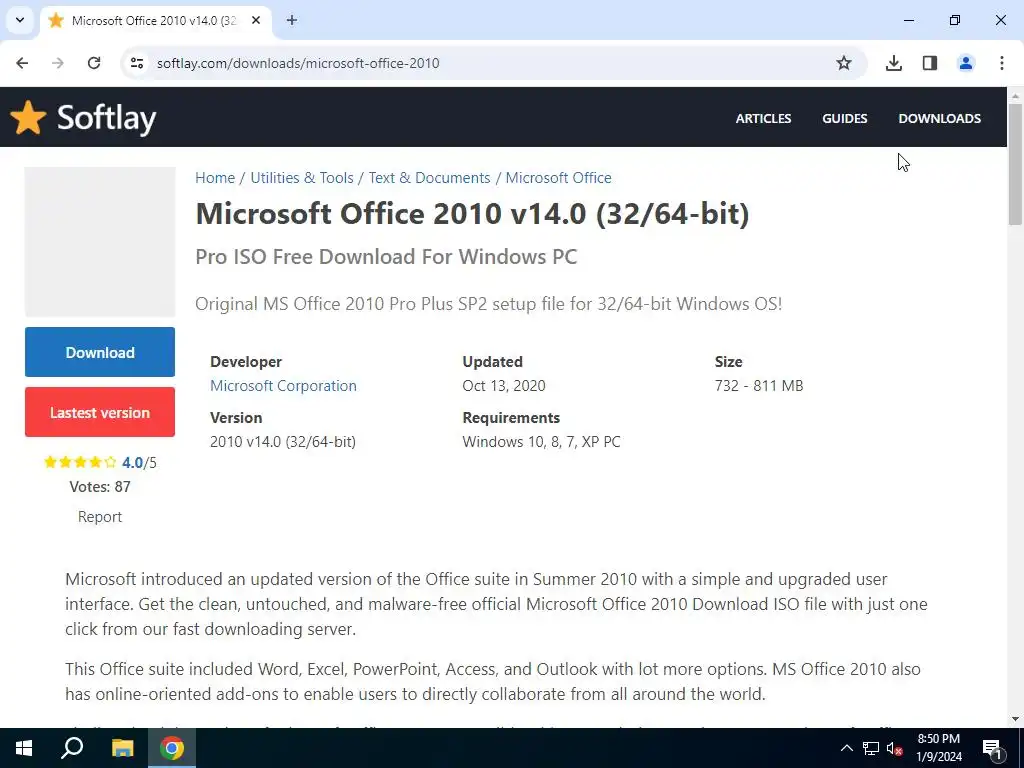Reload the Softlay page

pos(94,63)
